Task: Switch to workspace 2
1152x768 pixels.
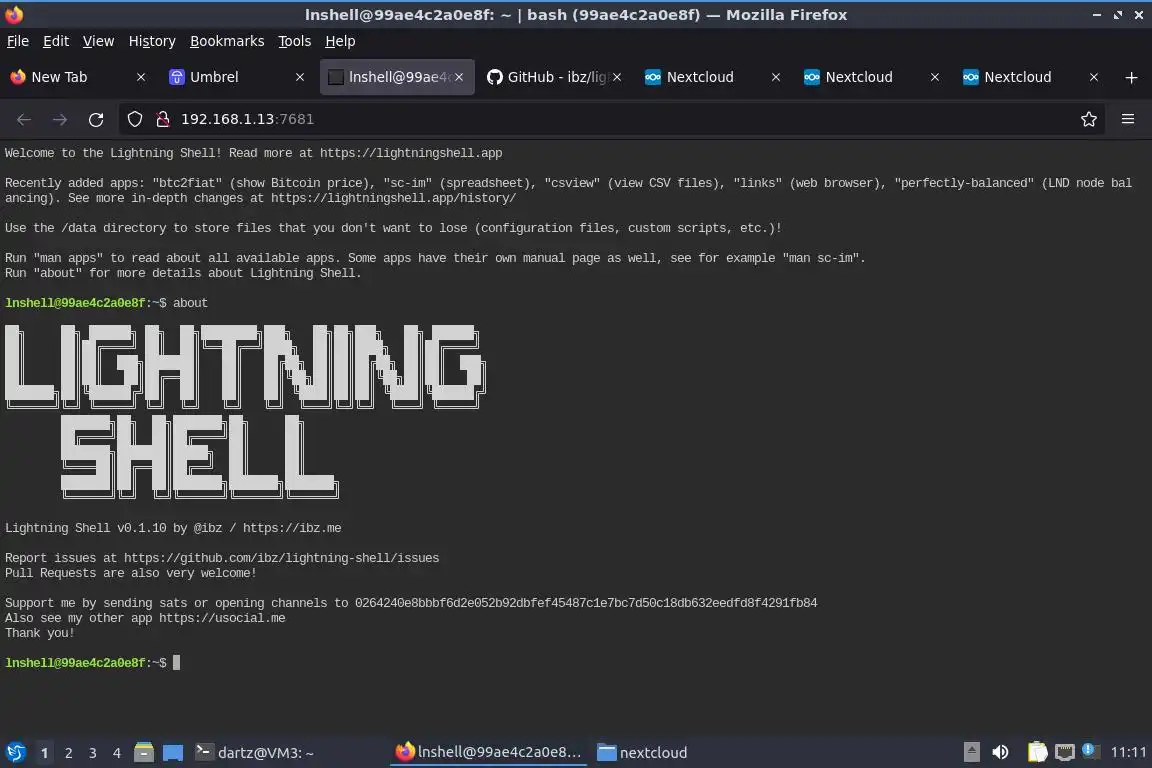Action: coord(68,753)
